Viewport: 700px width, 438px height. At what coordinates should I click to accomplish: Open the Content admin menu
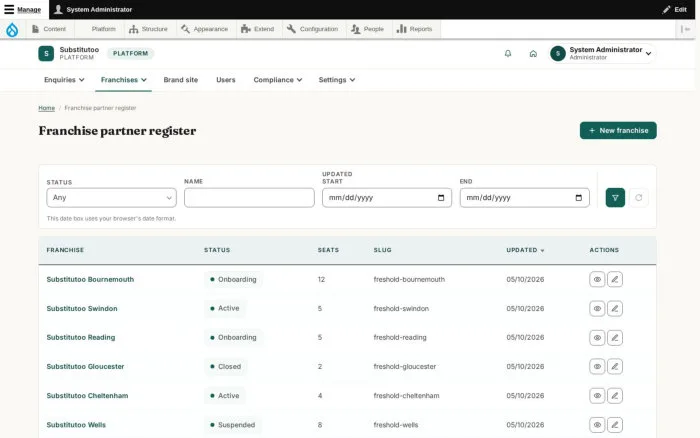[x=49, y=29]
